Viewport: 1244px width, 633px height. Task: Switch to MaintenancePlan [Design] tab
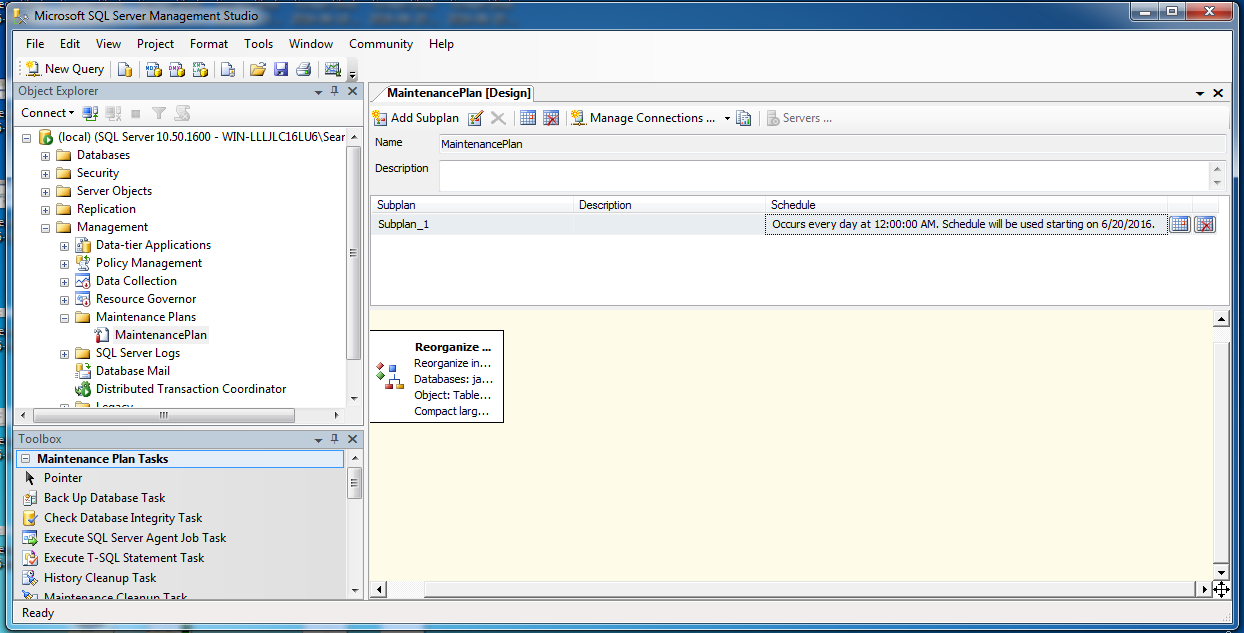tap(459, 93)
